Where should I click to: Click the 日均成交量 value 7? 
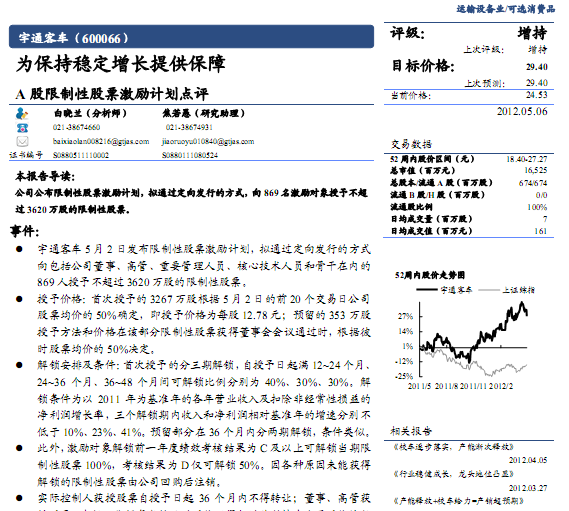pyautogui.click(x=545, y=219)
